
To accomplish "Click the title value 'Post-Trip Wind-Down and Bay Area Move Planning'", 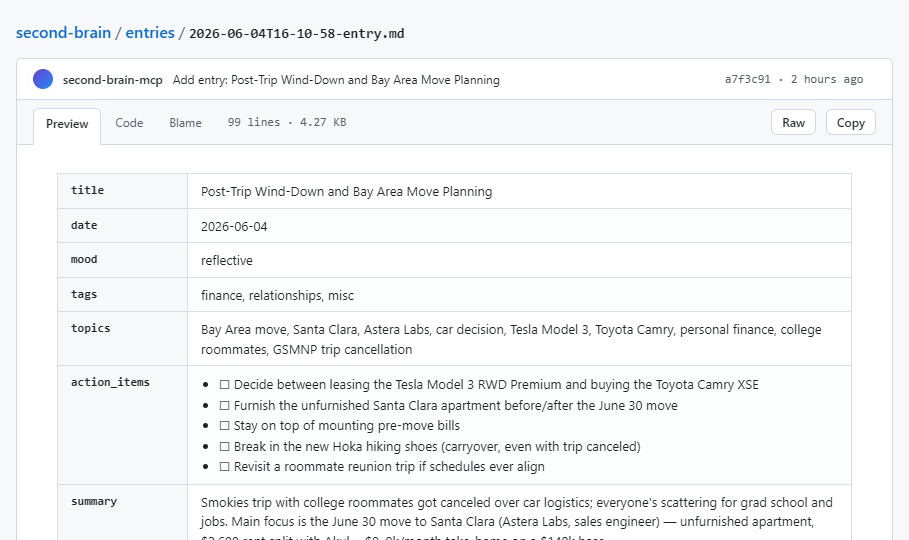I will [346, 191].
